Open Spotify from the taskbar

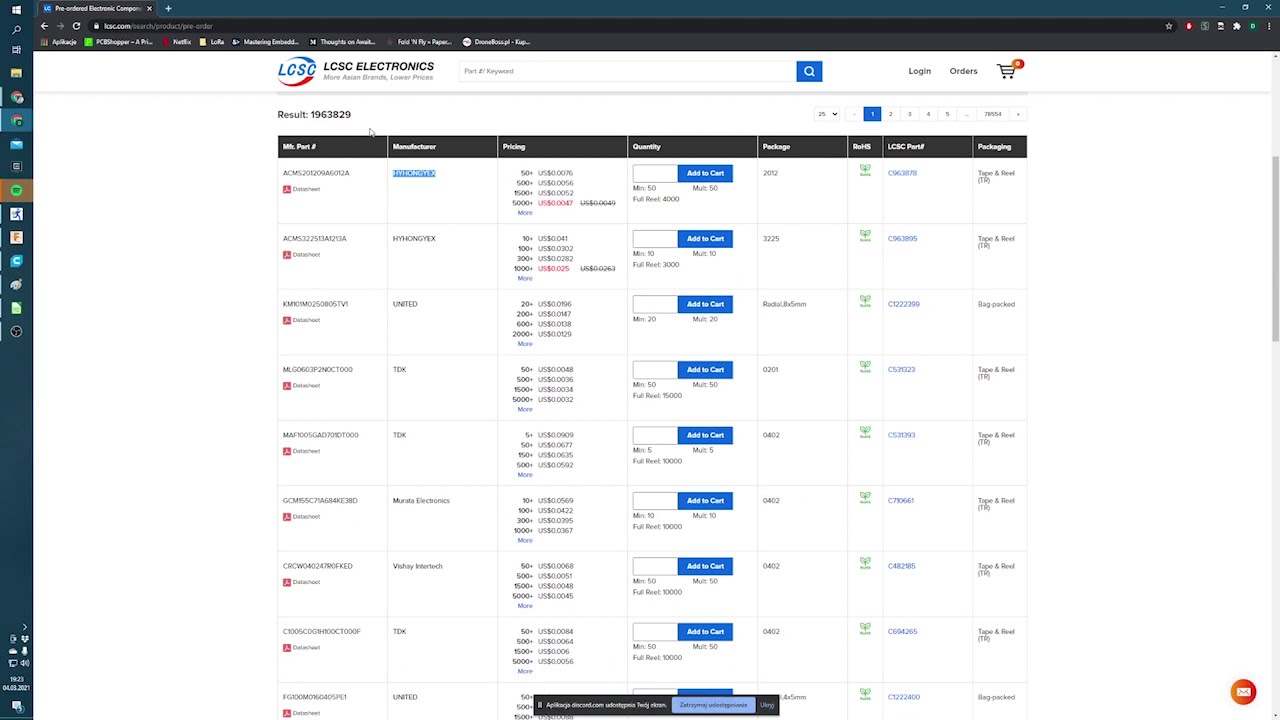16,190
